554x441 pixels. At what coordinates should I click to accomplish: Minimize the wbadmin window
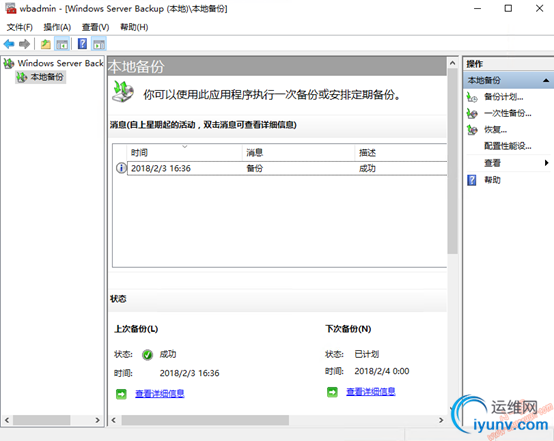pyautogui.click(x=477, y=8)
